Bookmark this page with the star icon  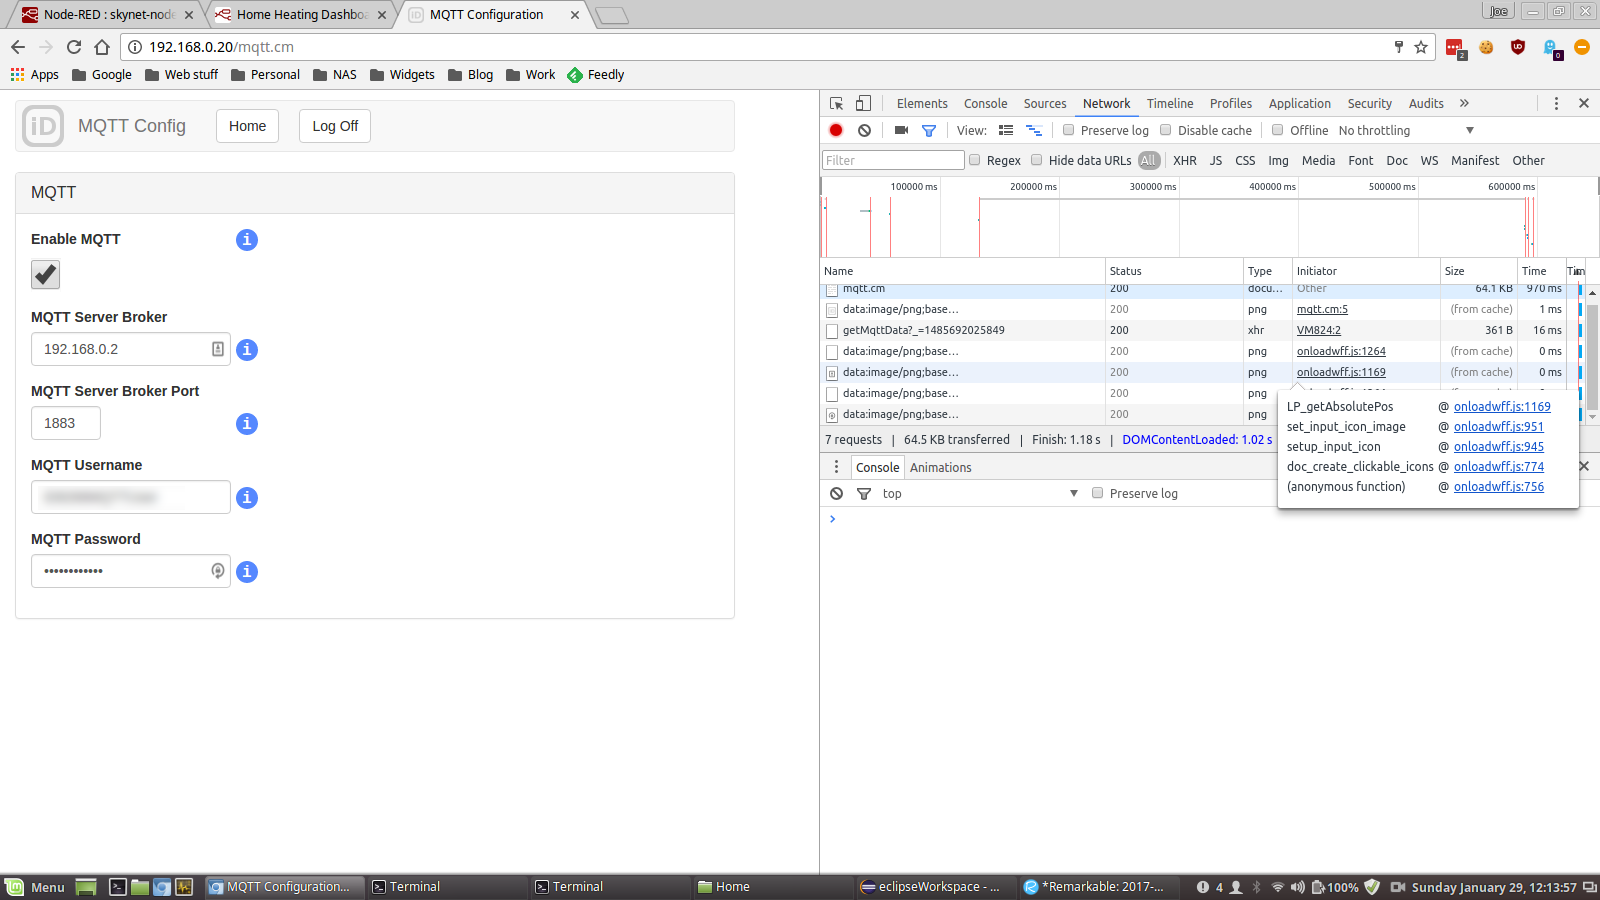(1421, 47)
